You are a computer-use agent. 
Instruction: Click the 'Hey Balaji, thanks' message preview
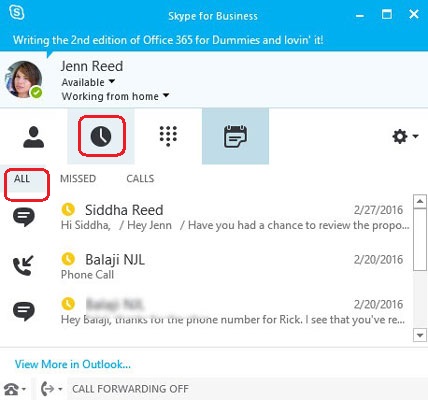click(x=233, y=320)
